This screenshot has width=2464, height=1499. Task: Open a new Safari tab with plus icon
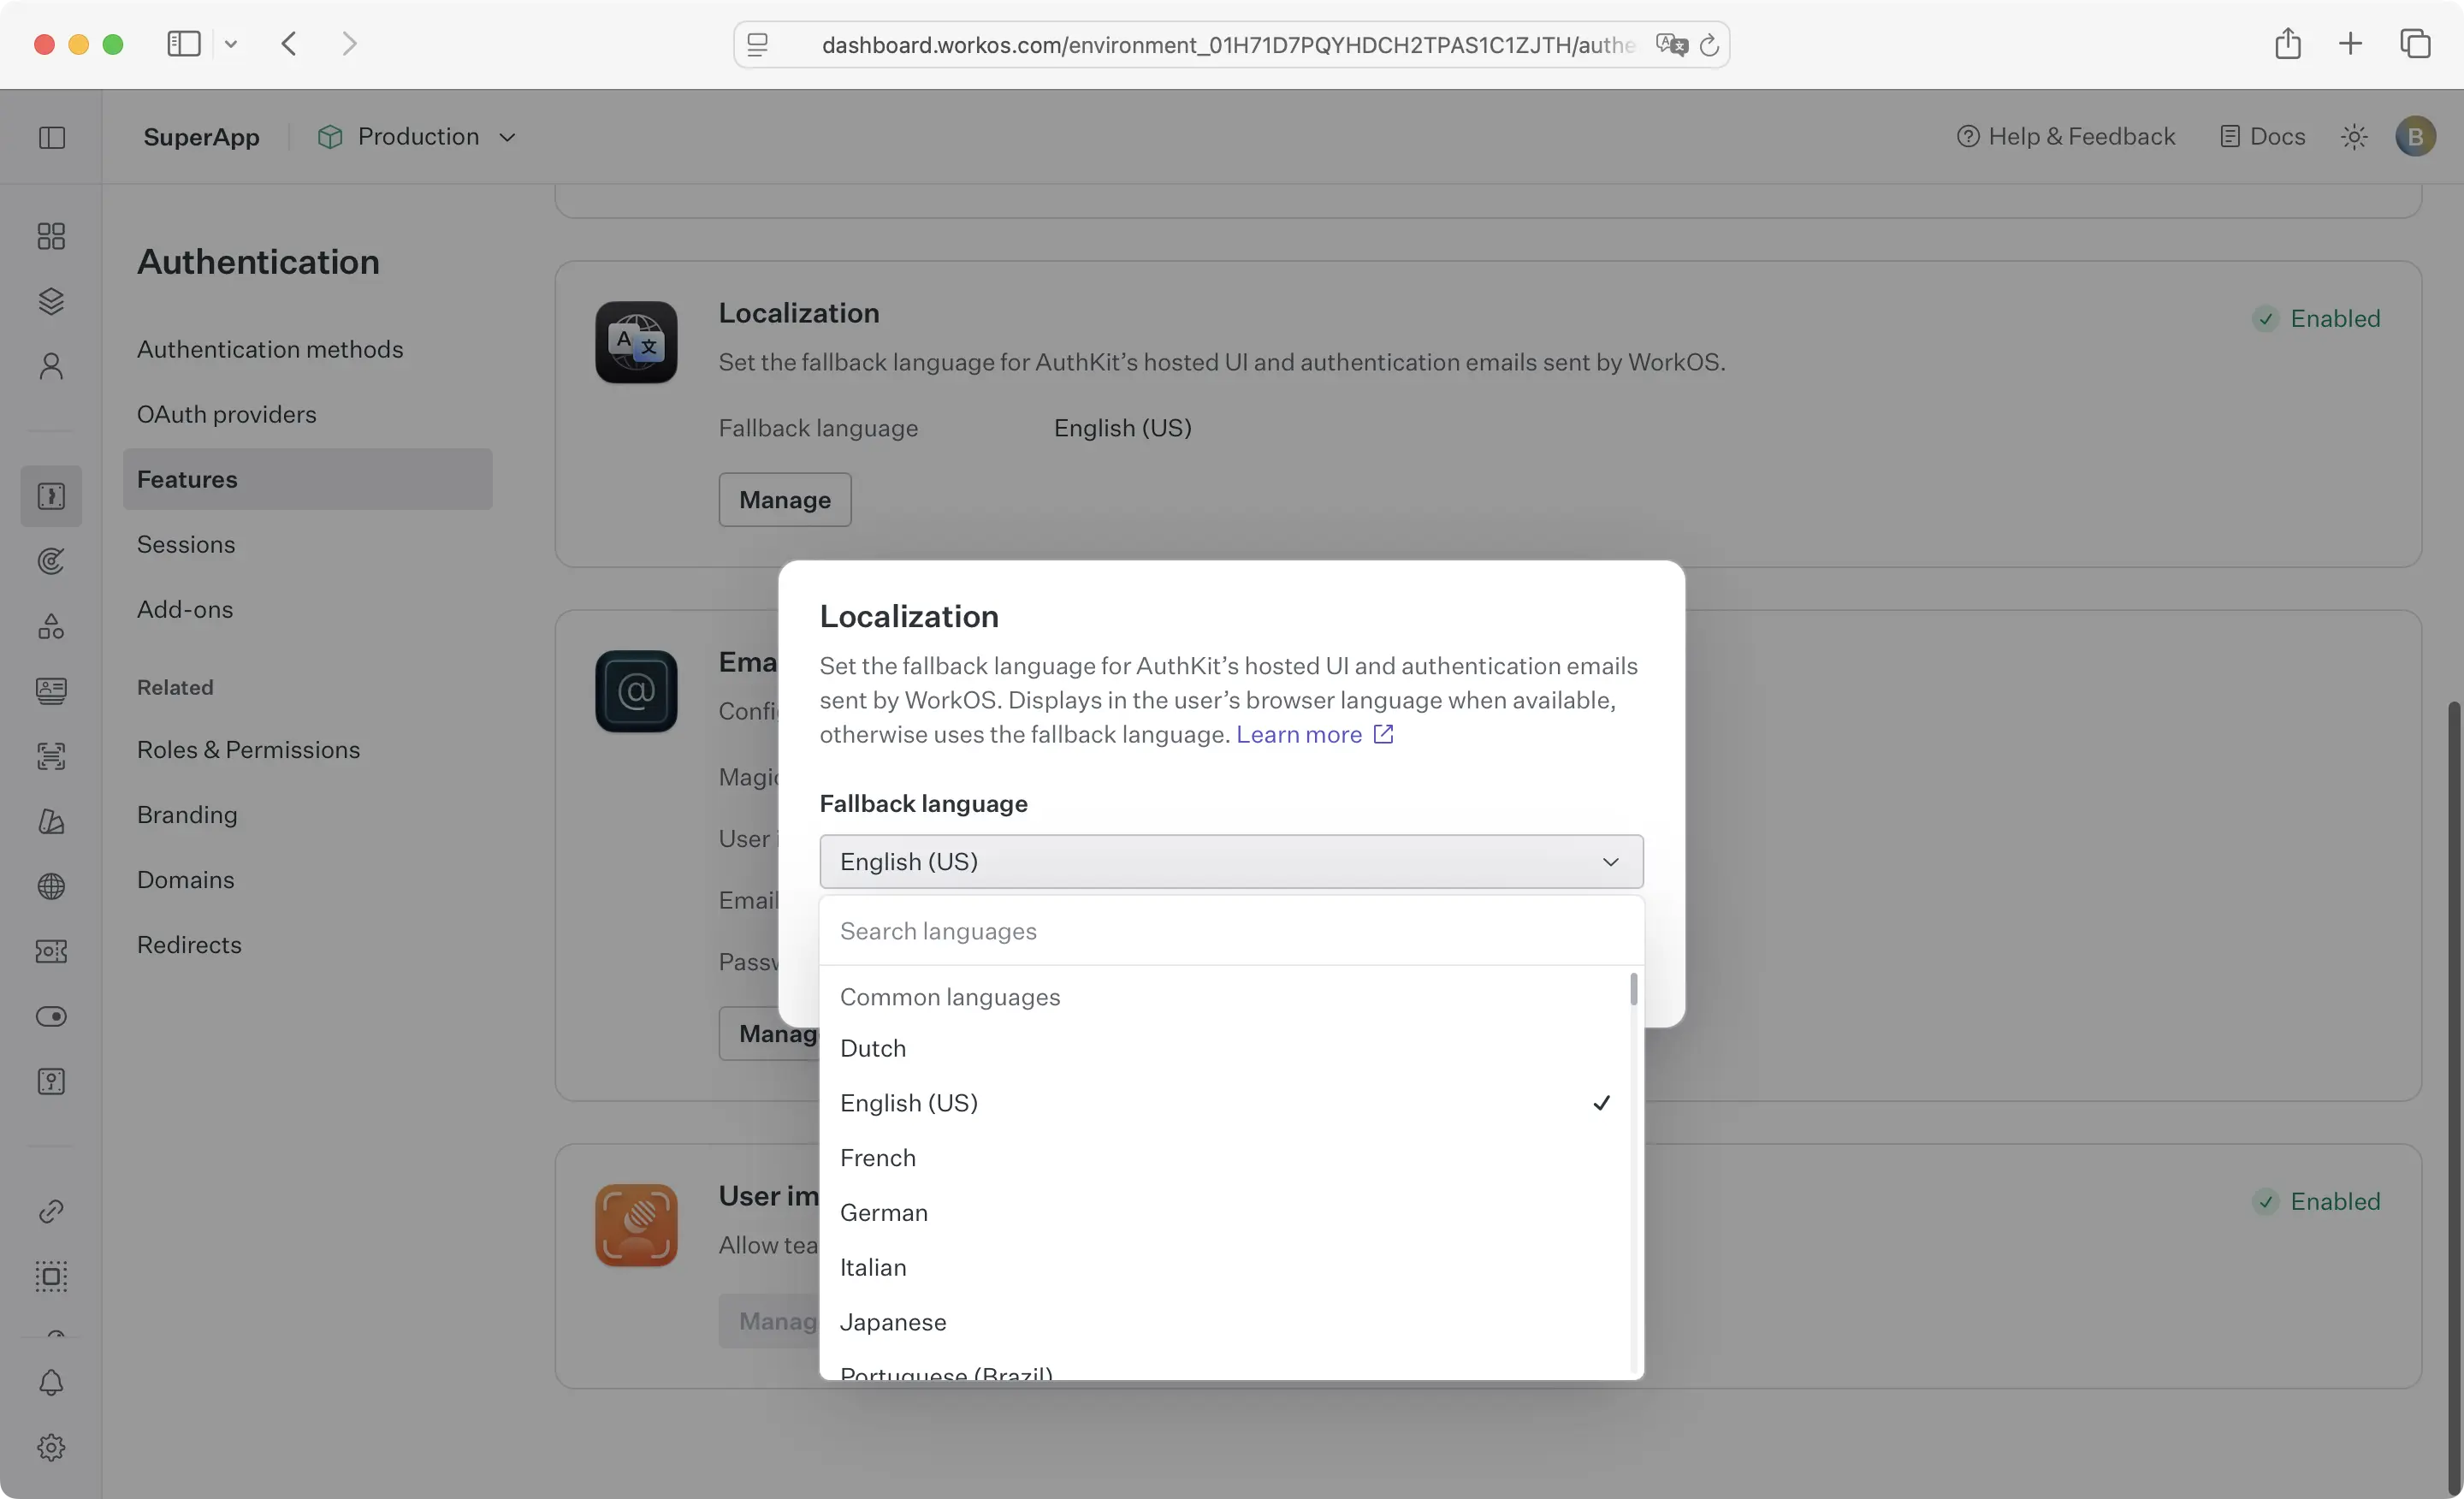pyautogui.click(x=2350, y=43)
